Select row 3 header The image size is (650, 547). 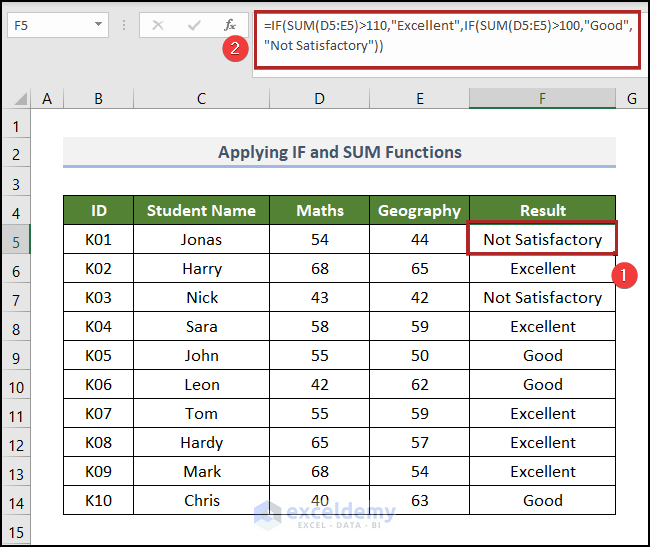point(16,184)
